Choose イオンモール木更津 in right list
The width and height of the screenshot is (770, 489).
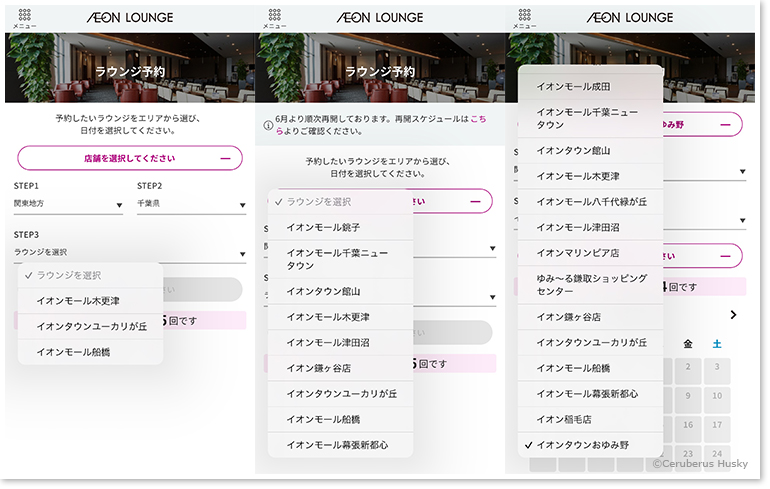coord(590,176)
